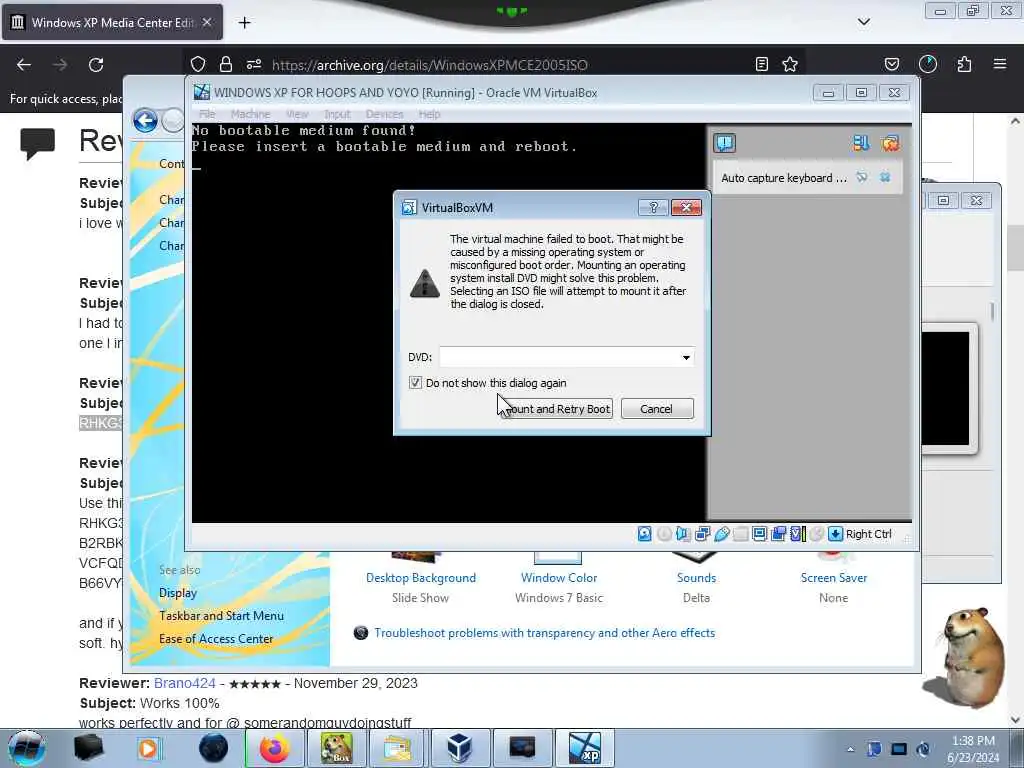
Task: Click the Firefox page vertical scrollbar thumb
Action: pos(1016,247)
